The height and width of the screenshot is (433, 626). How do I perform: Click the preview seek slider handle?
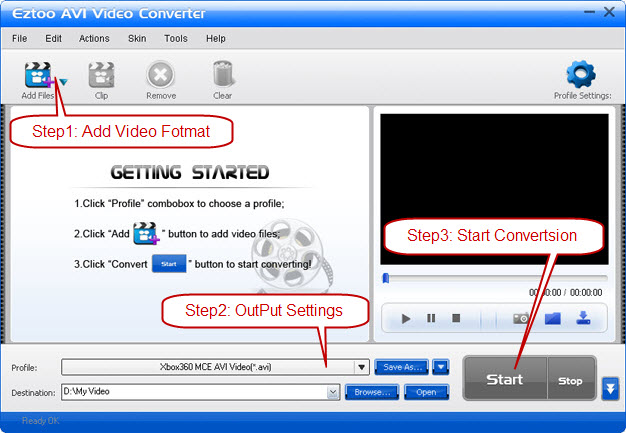coord(386,278)
